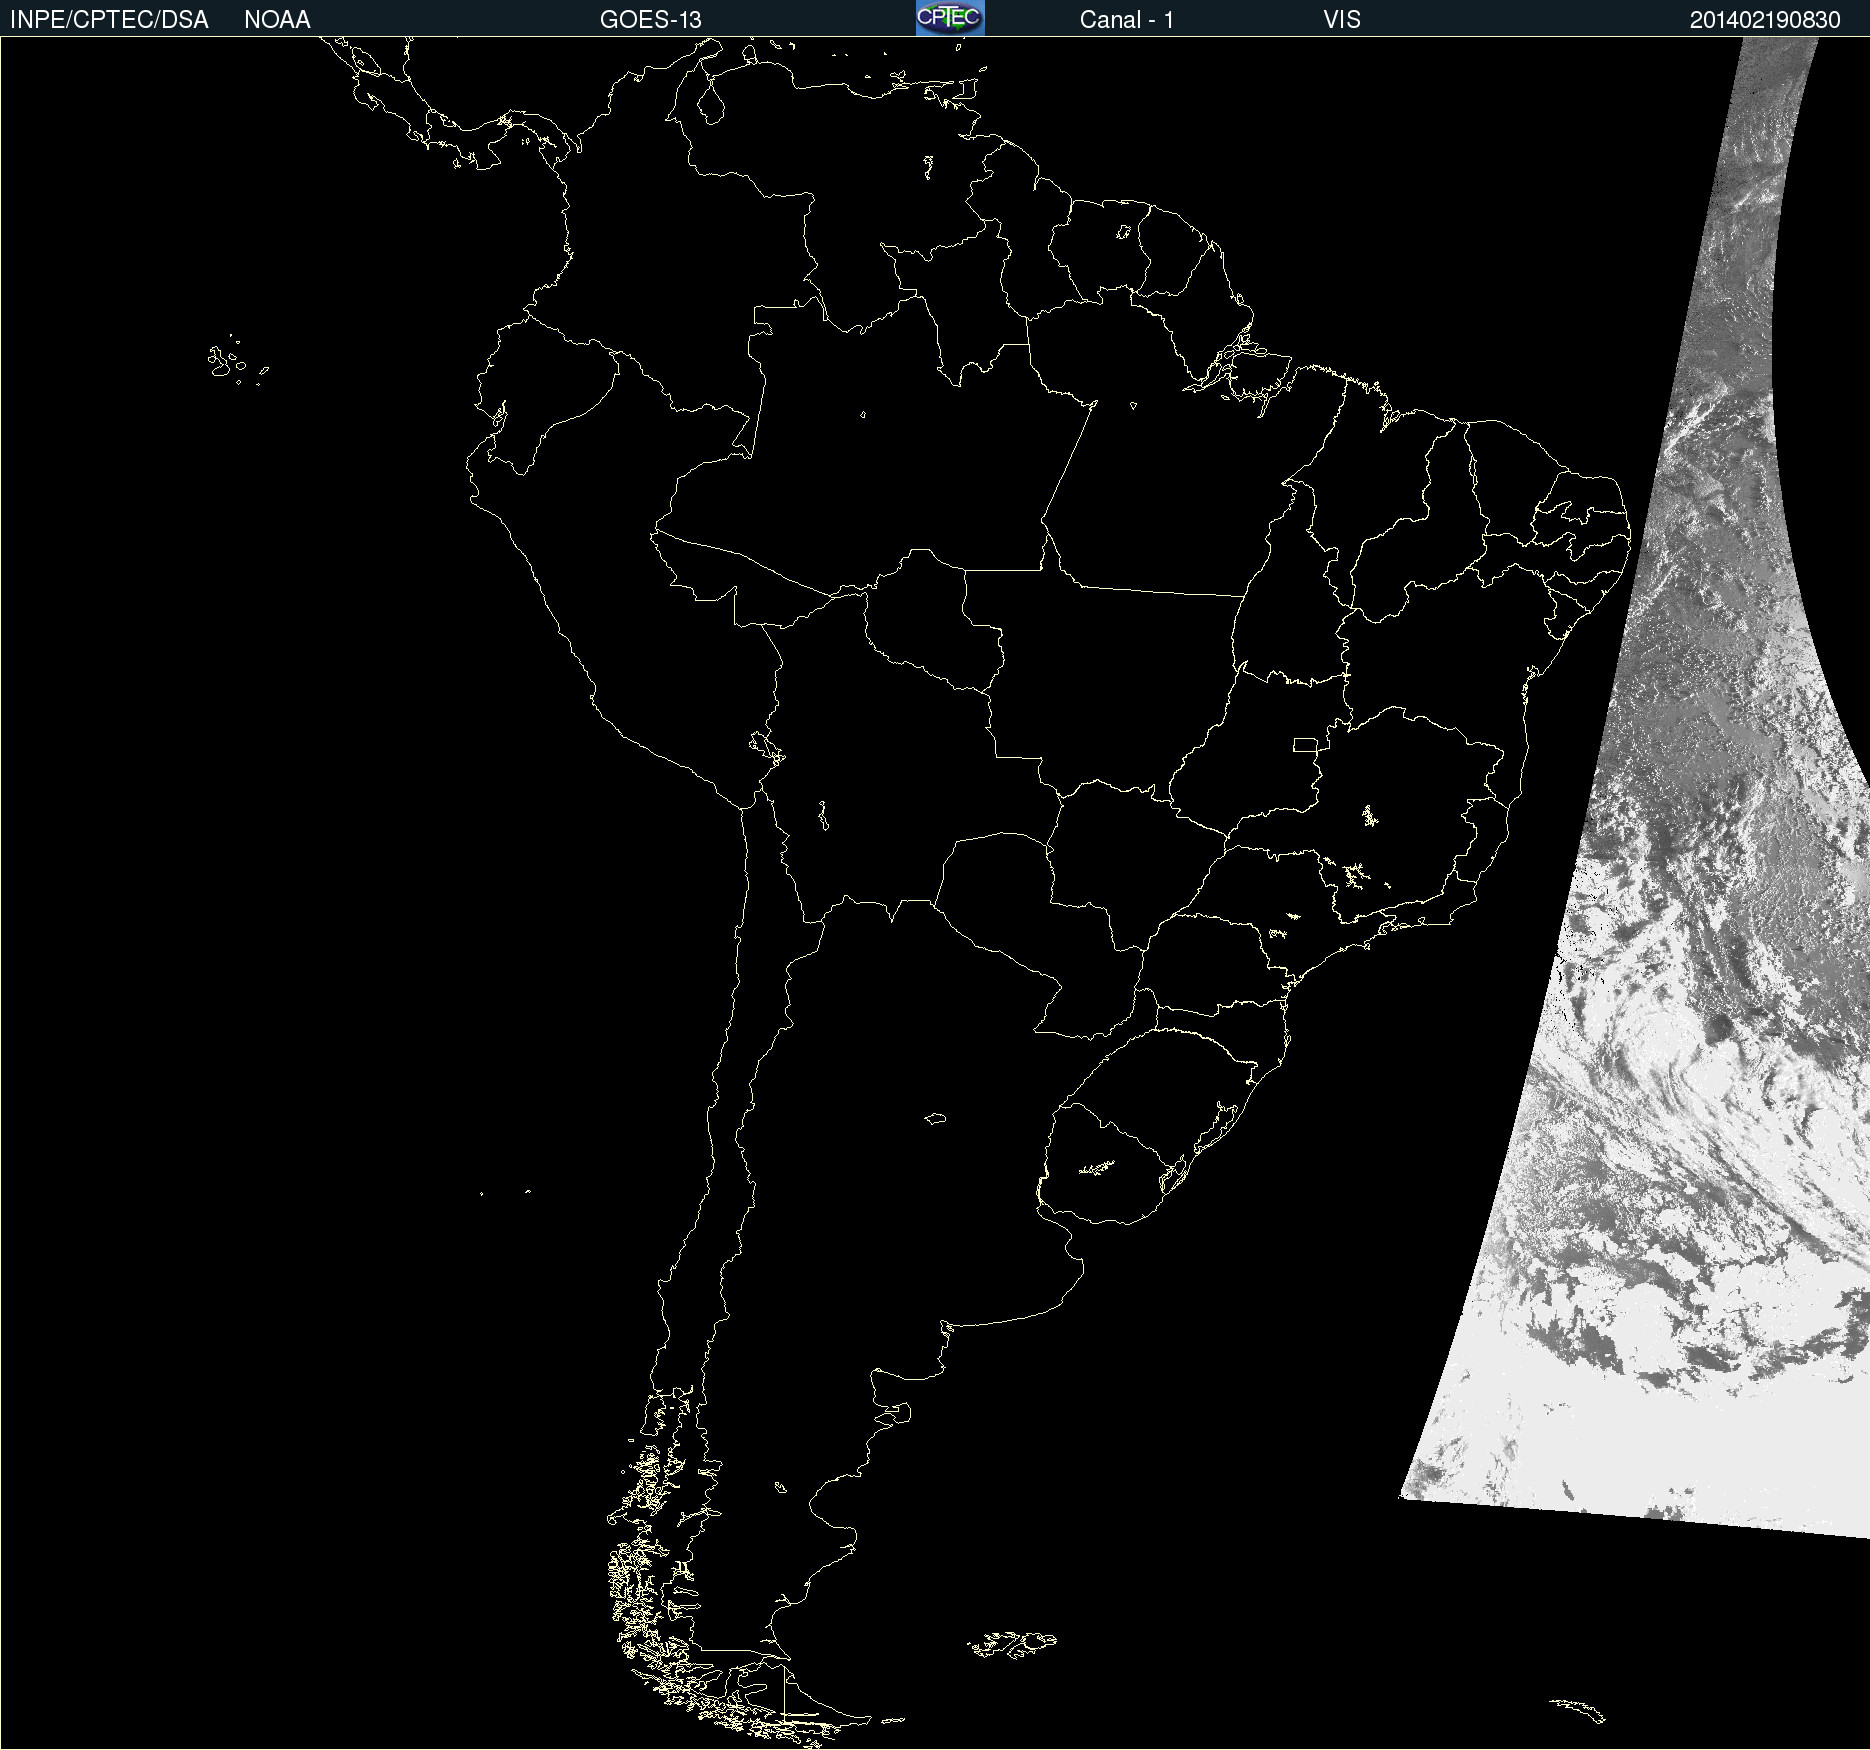Click the VIS band label
This screenshot has width=1870, height=1750.
click(1341, 20)
